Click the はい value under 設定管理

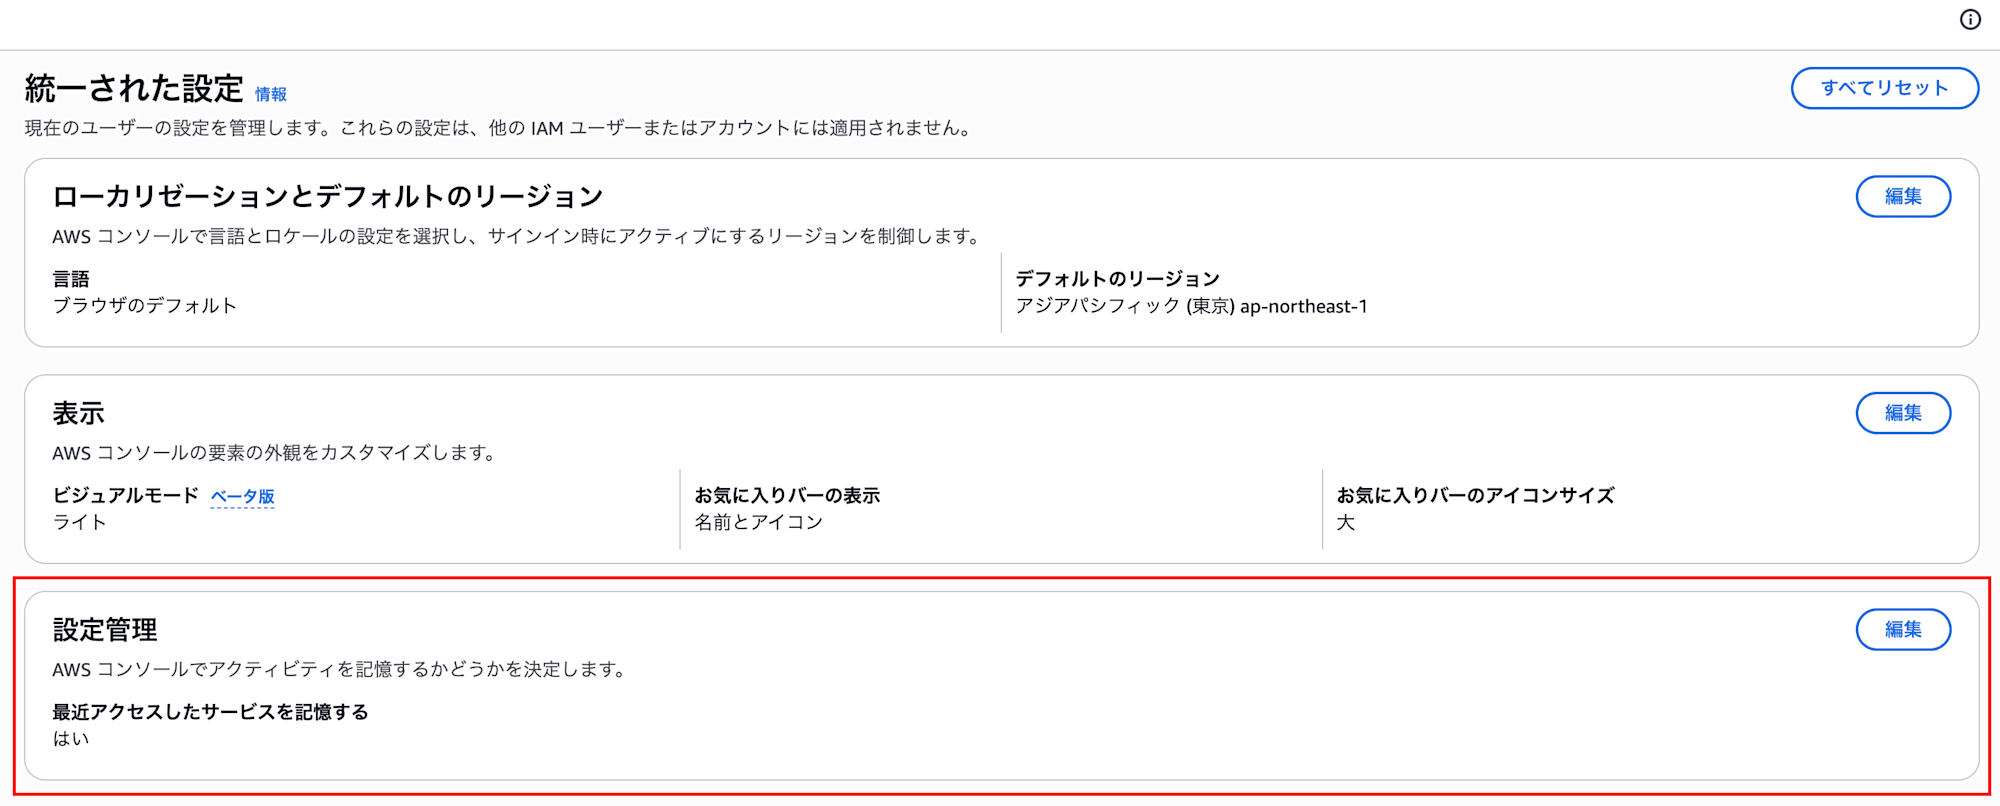coord(71,739)
